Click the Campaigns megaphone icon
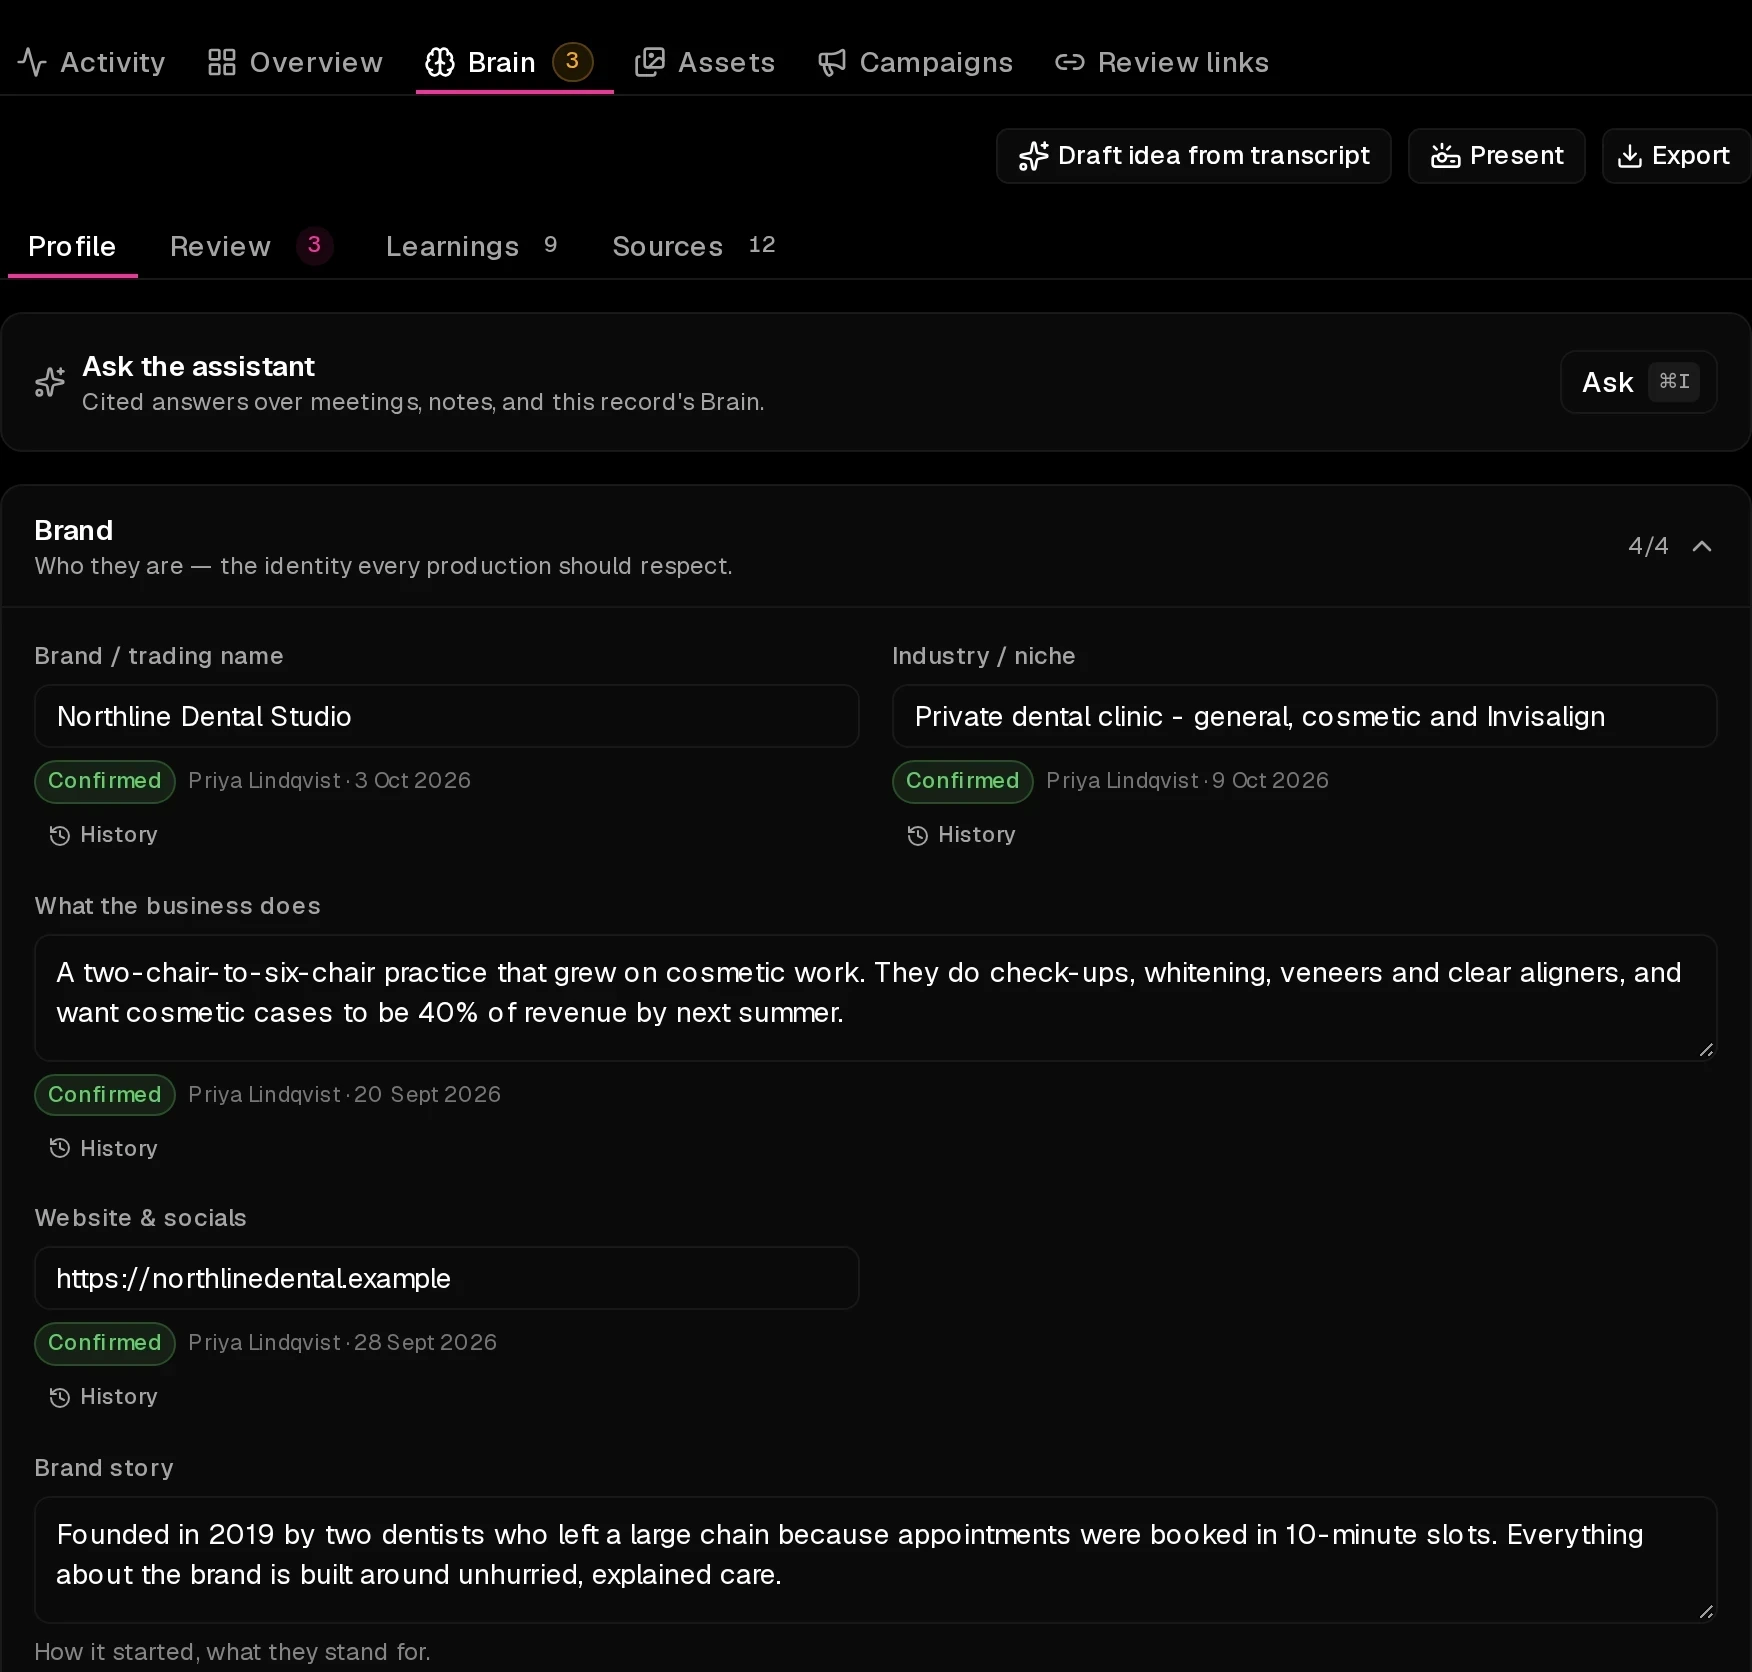Viewport: 1752px width, 1672px height. [x=832, y=62]
